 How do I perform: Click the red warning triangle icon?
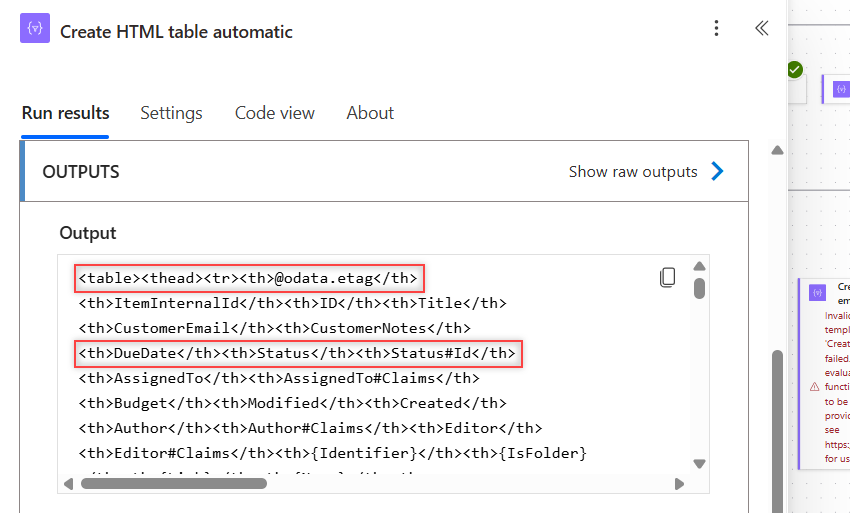click(x=814, y=387)
